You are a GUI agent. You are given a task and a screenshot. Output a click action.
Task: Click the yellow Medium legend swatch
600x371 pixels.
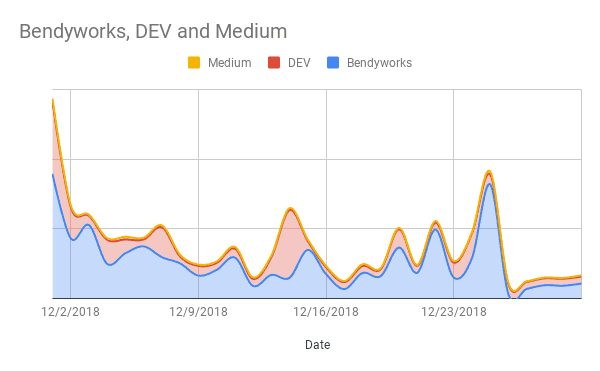click(x=194, y=63)
